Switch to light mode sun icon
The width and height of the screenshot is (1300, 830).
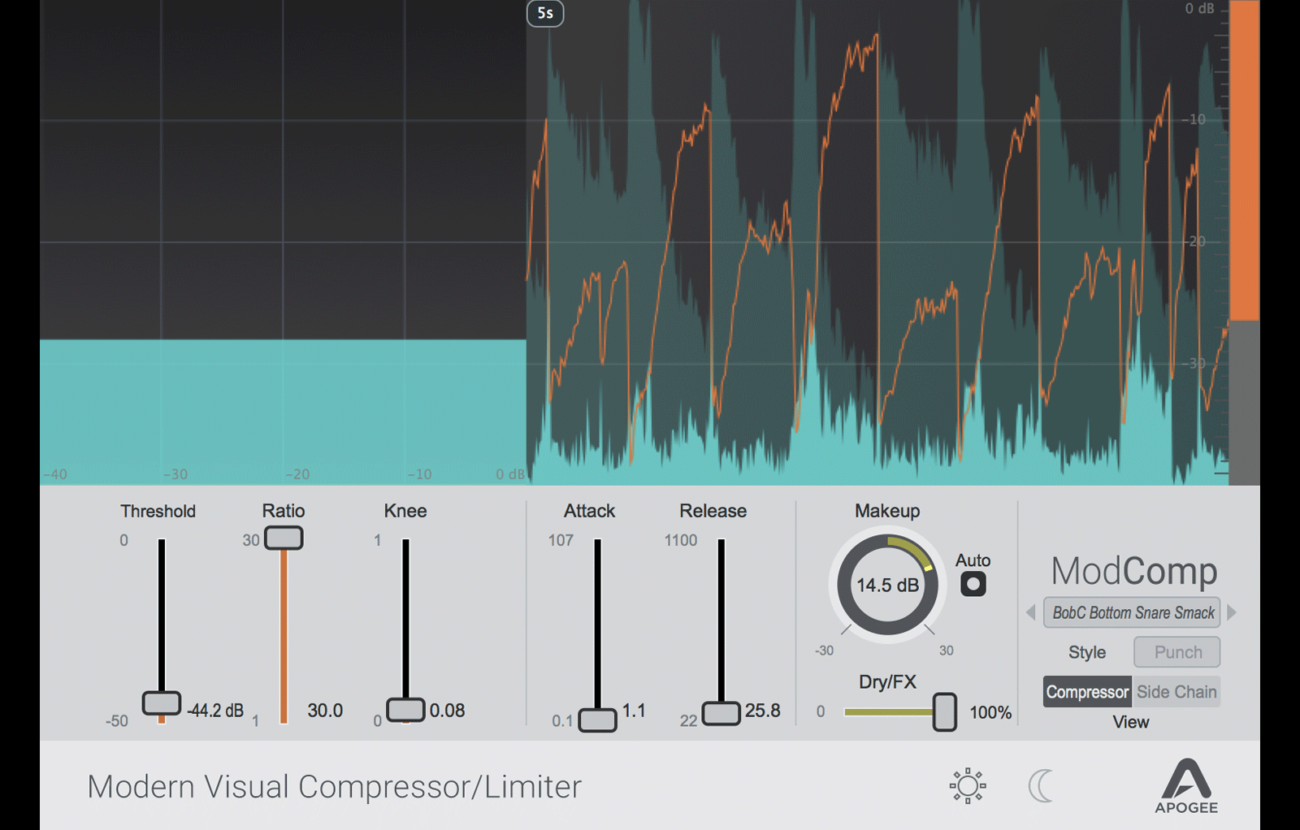967,786
